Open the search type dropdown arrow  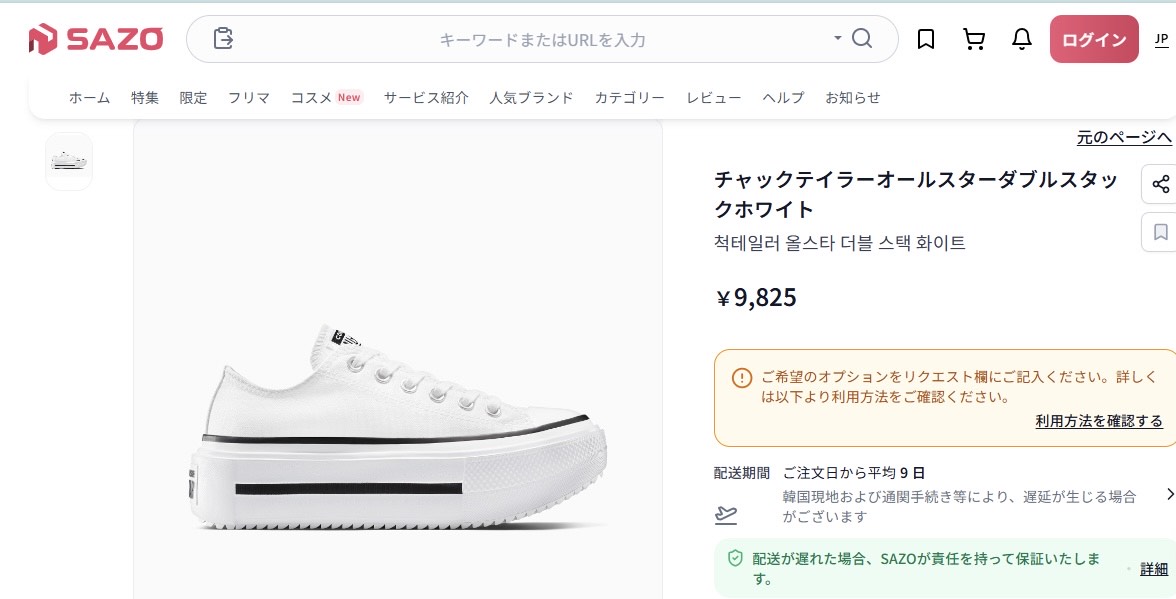tap(837, 39)
